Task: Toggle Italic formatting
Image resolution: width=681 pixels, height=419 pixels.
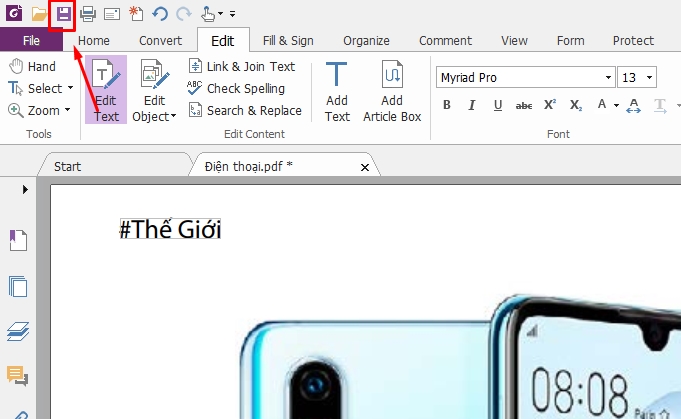Action: [x=472, y=105]
